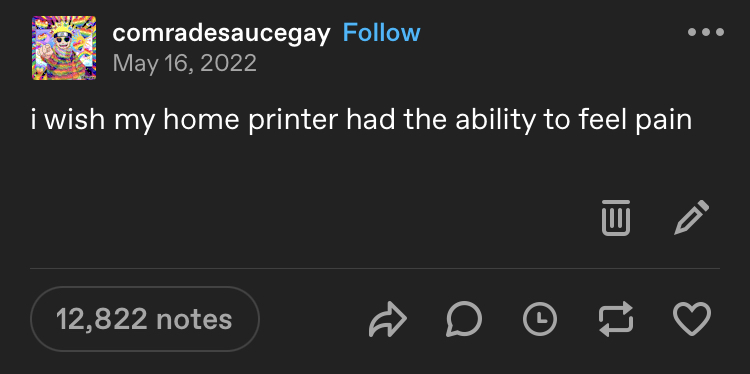Delete the post using the trash icon
750x374 pixels.
(616, 218)
